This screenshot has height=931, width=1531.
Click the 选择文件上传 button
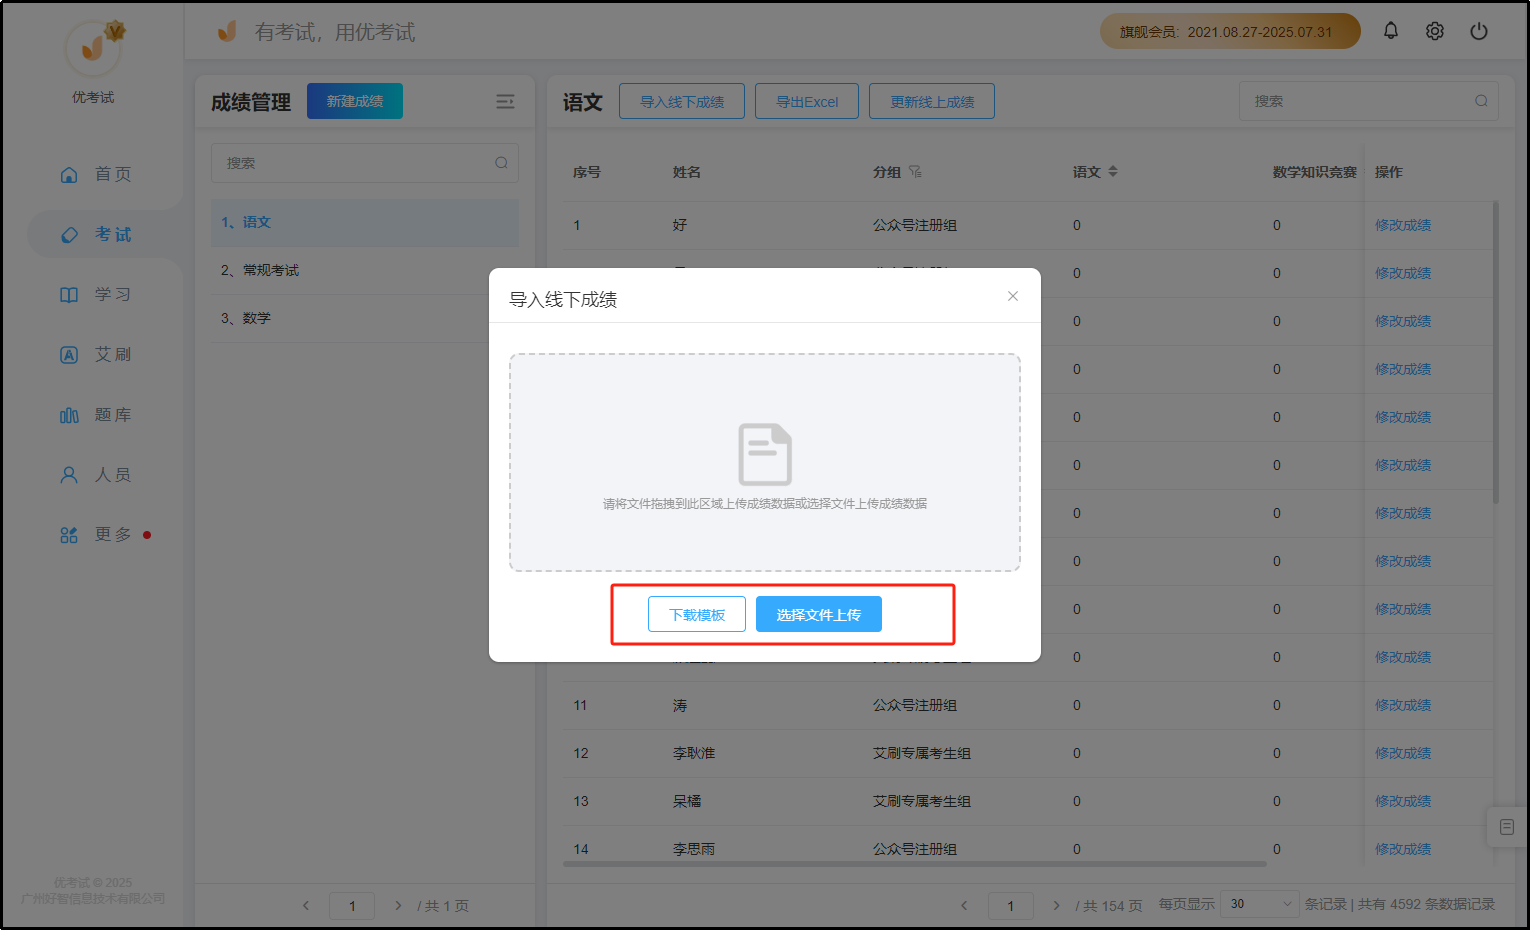(819, 614)
